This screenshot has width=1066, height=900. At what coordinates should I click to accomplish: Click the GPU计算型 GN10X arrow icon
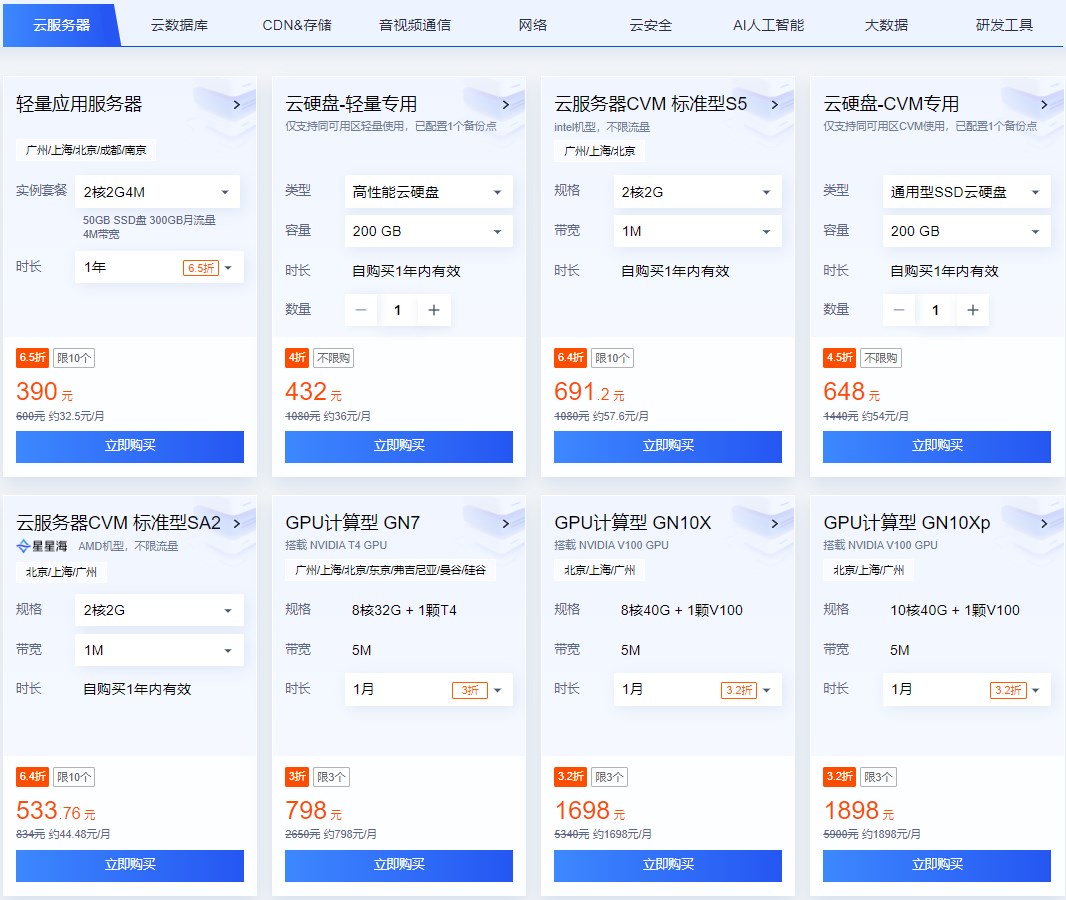(x=774, y=522)
